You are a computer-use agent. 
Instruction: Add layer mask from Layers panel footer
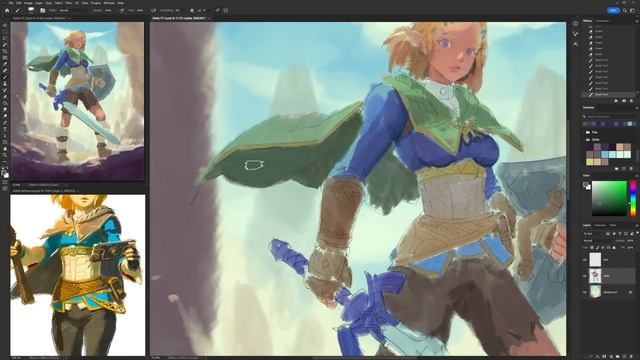click(604, 356)
